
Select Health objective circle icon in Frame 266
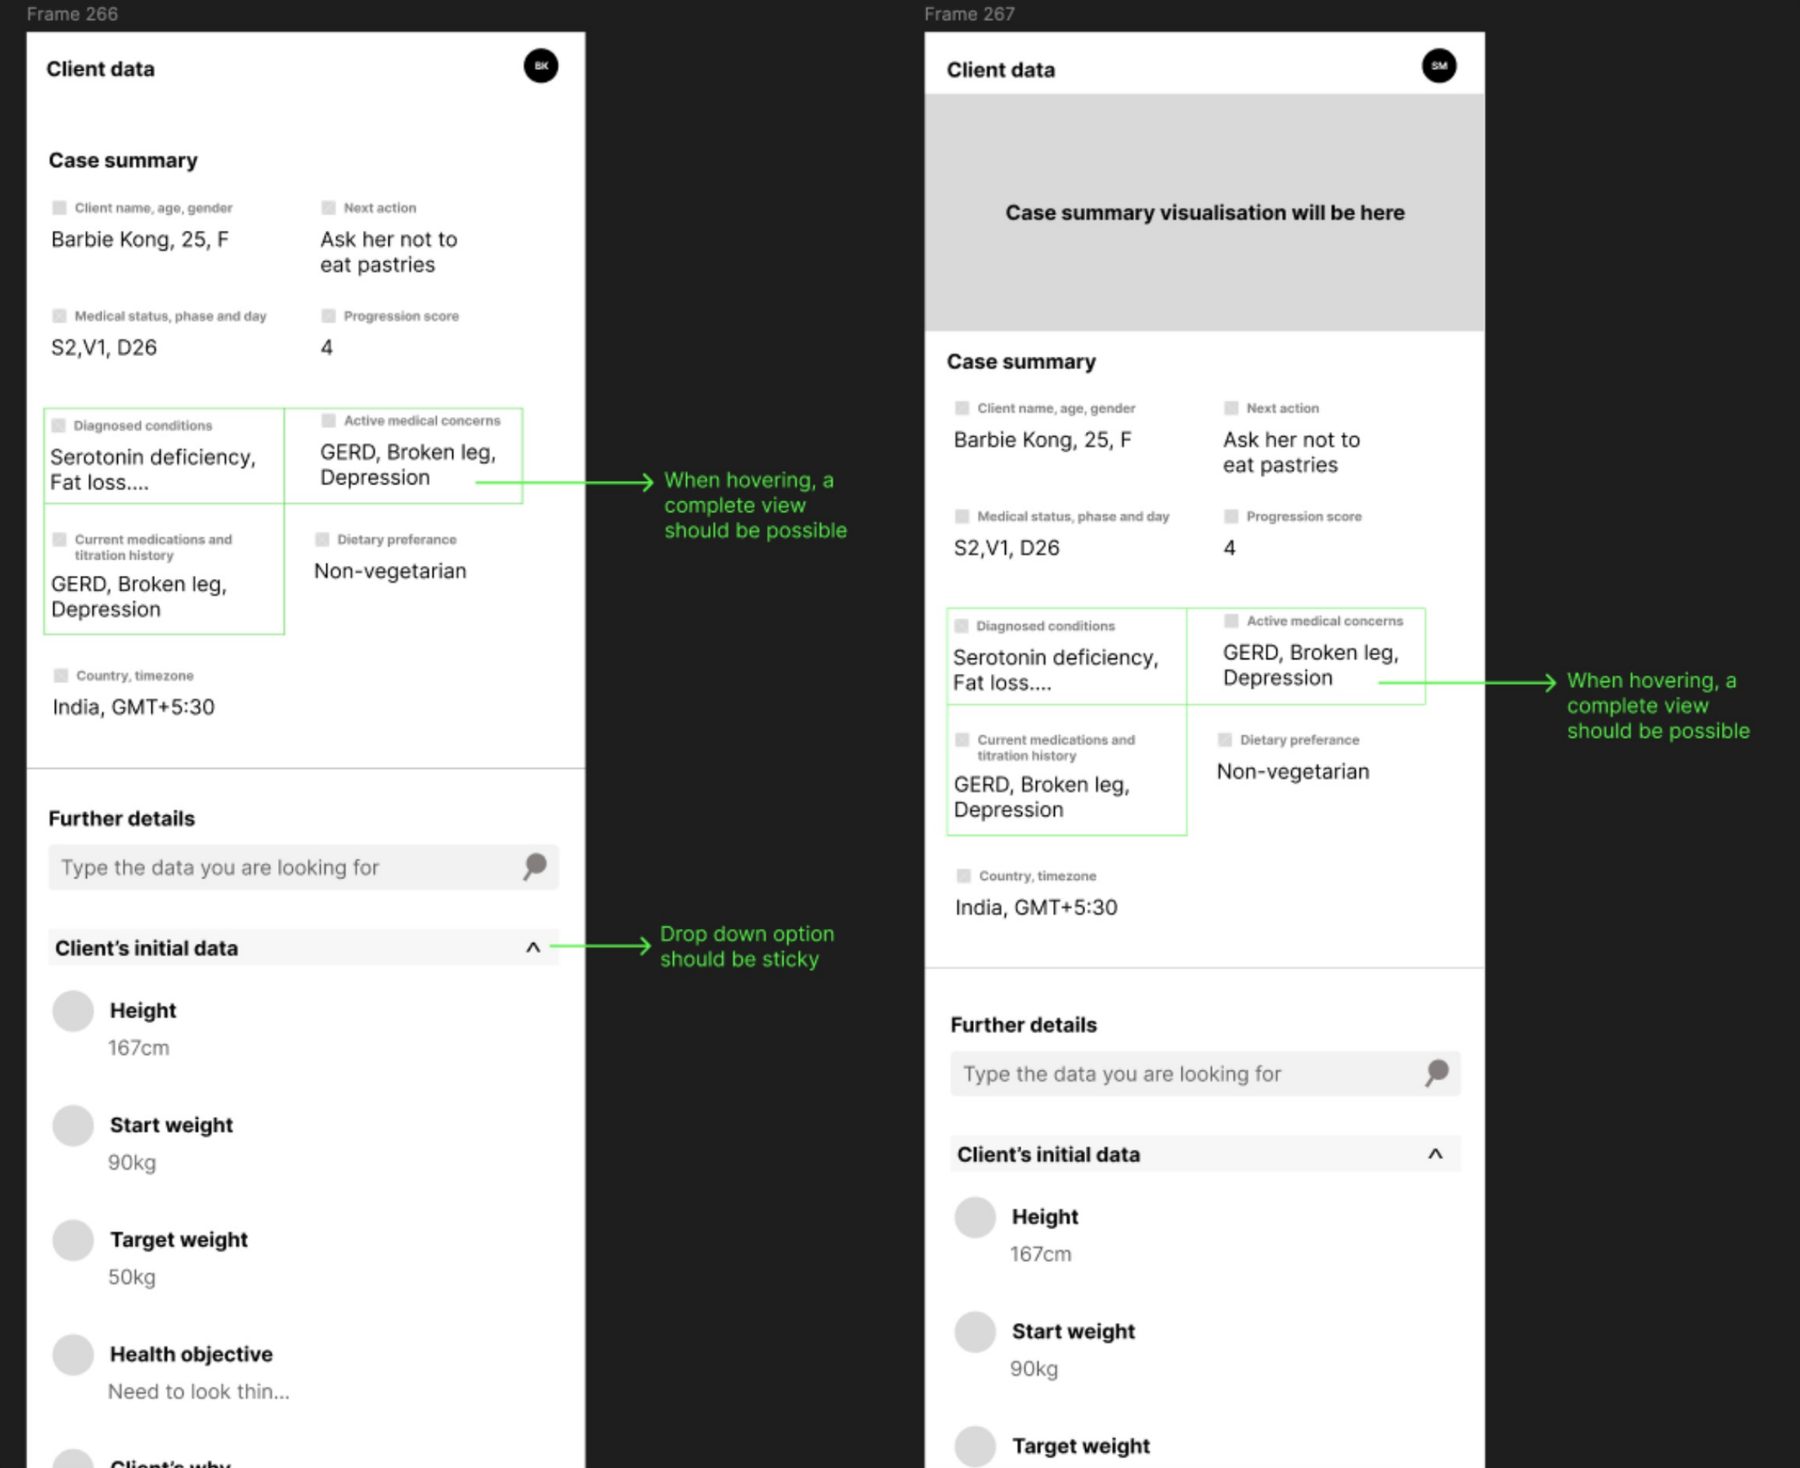(73, 1355)
